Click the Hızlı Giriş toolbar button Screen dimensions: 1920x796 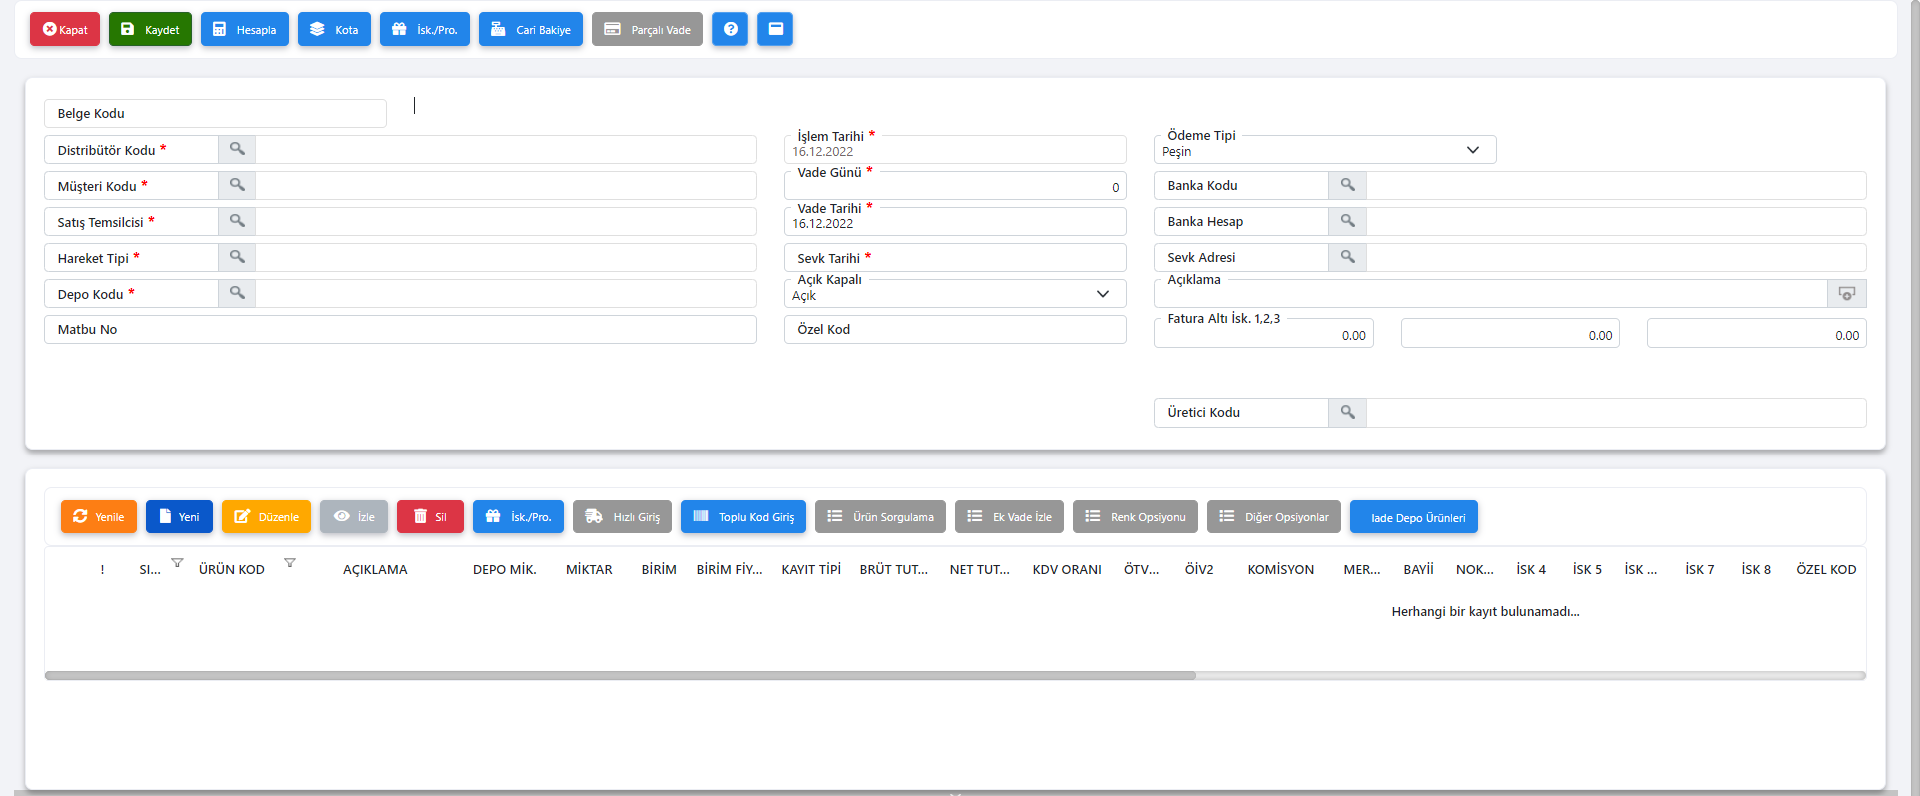pyautogui.click(x=622, y=517)
